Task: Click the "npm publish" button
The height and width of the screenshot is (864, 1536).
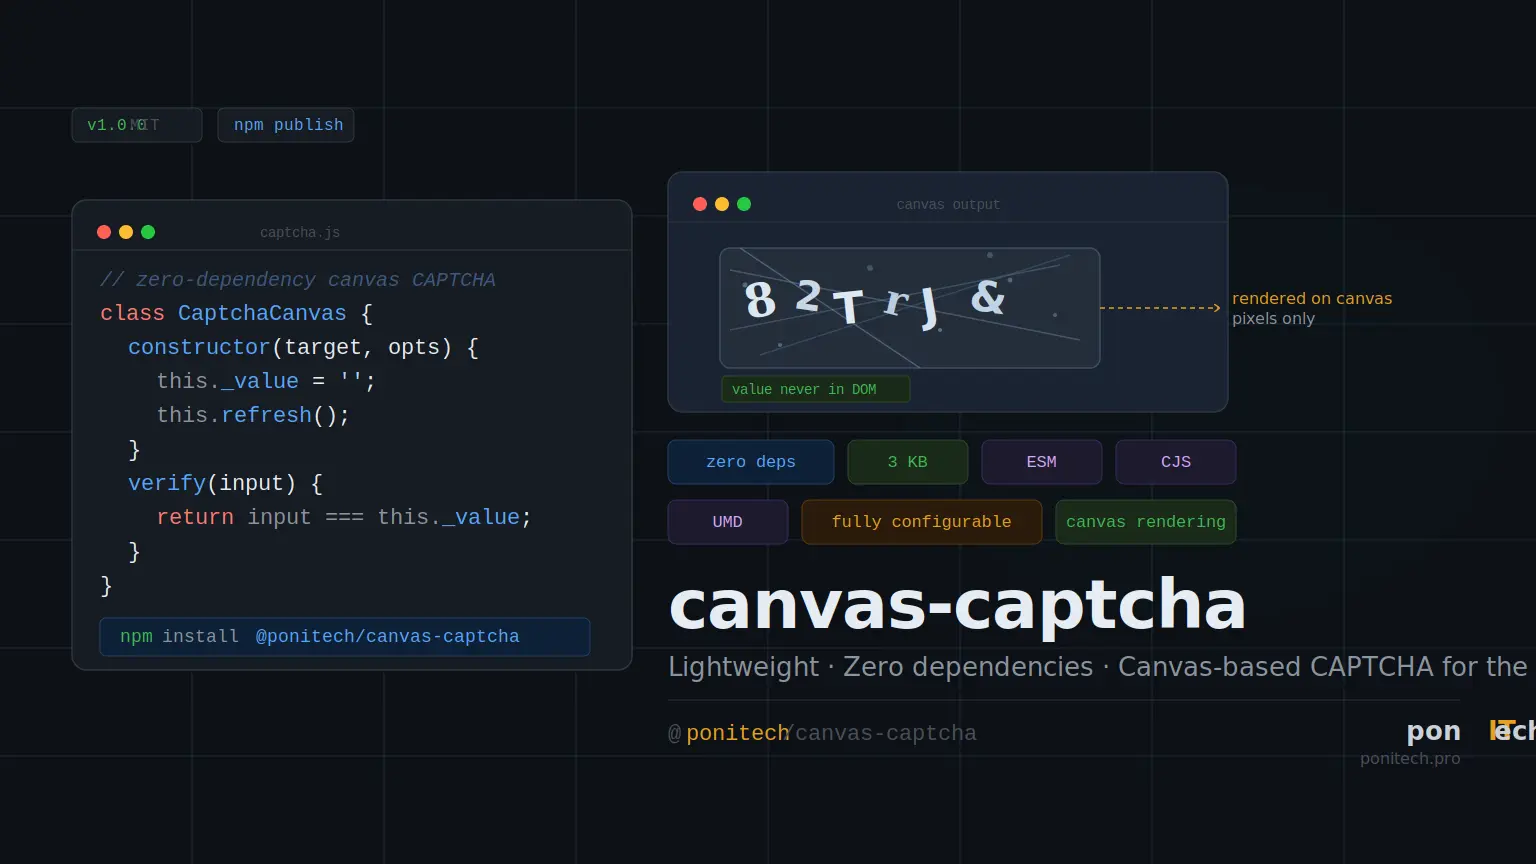Action: tap(285, 124)
